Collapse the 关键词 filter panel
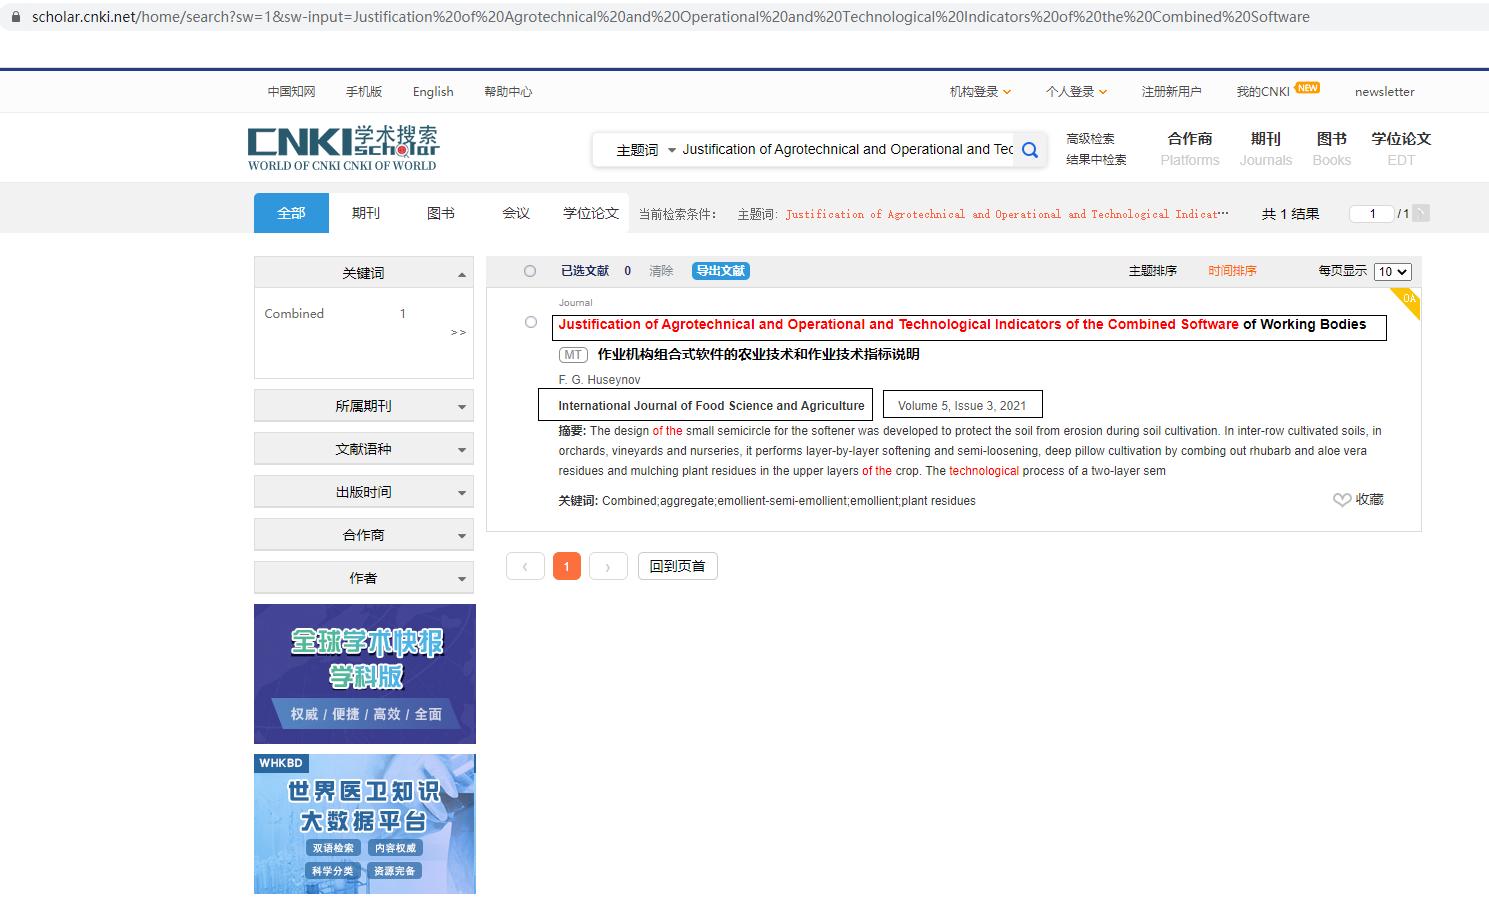Image resolution: width=1489 pixels, height=905 pixels. tap(364, 273)
